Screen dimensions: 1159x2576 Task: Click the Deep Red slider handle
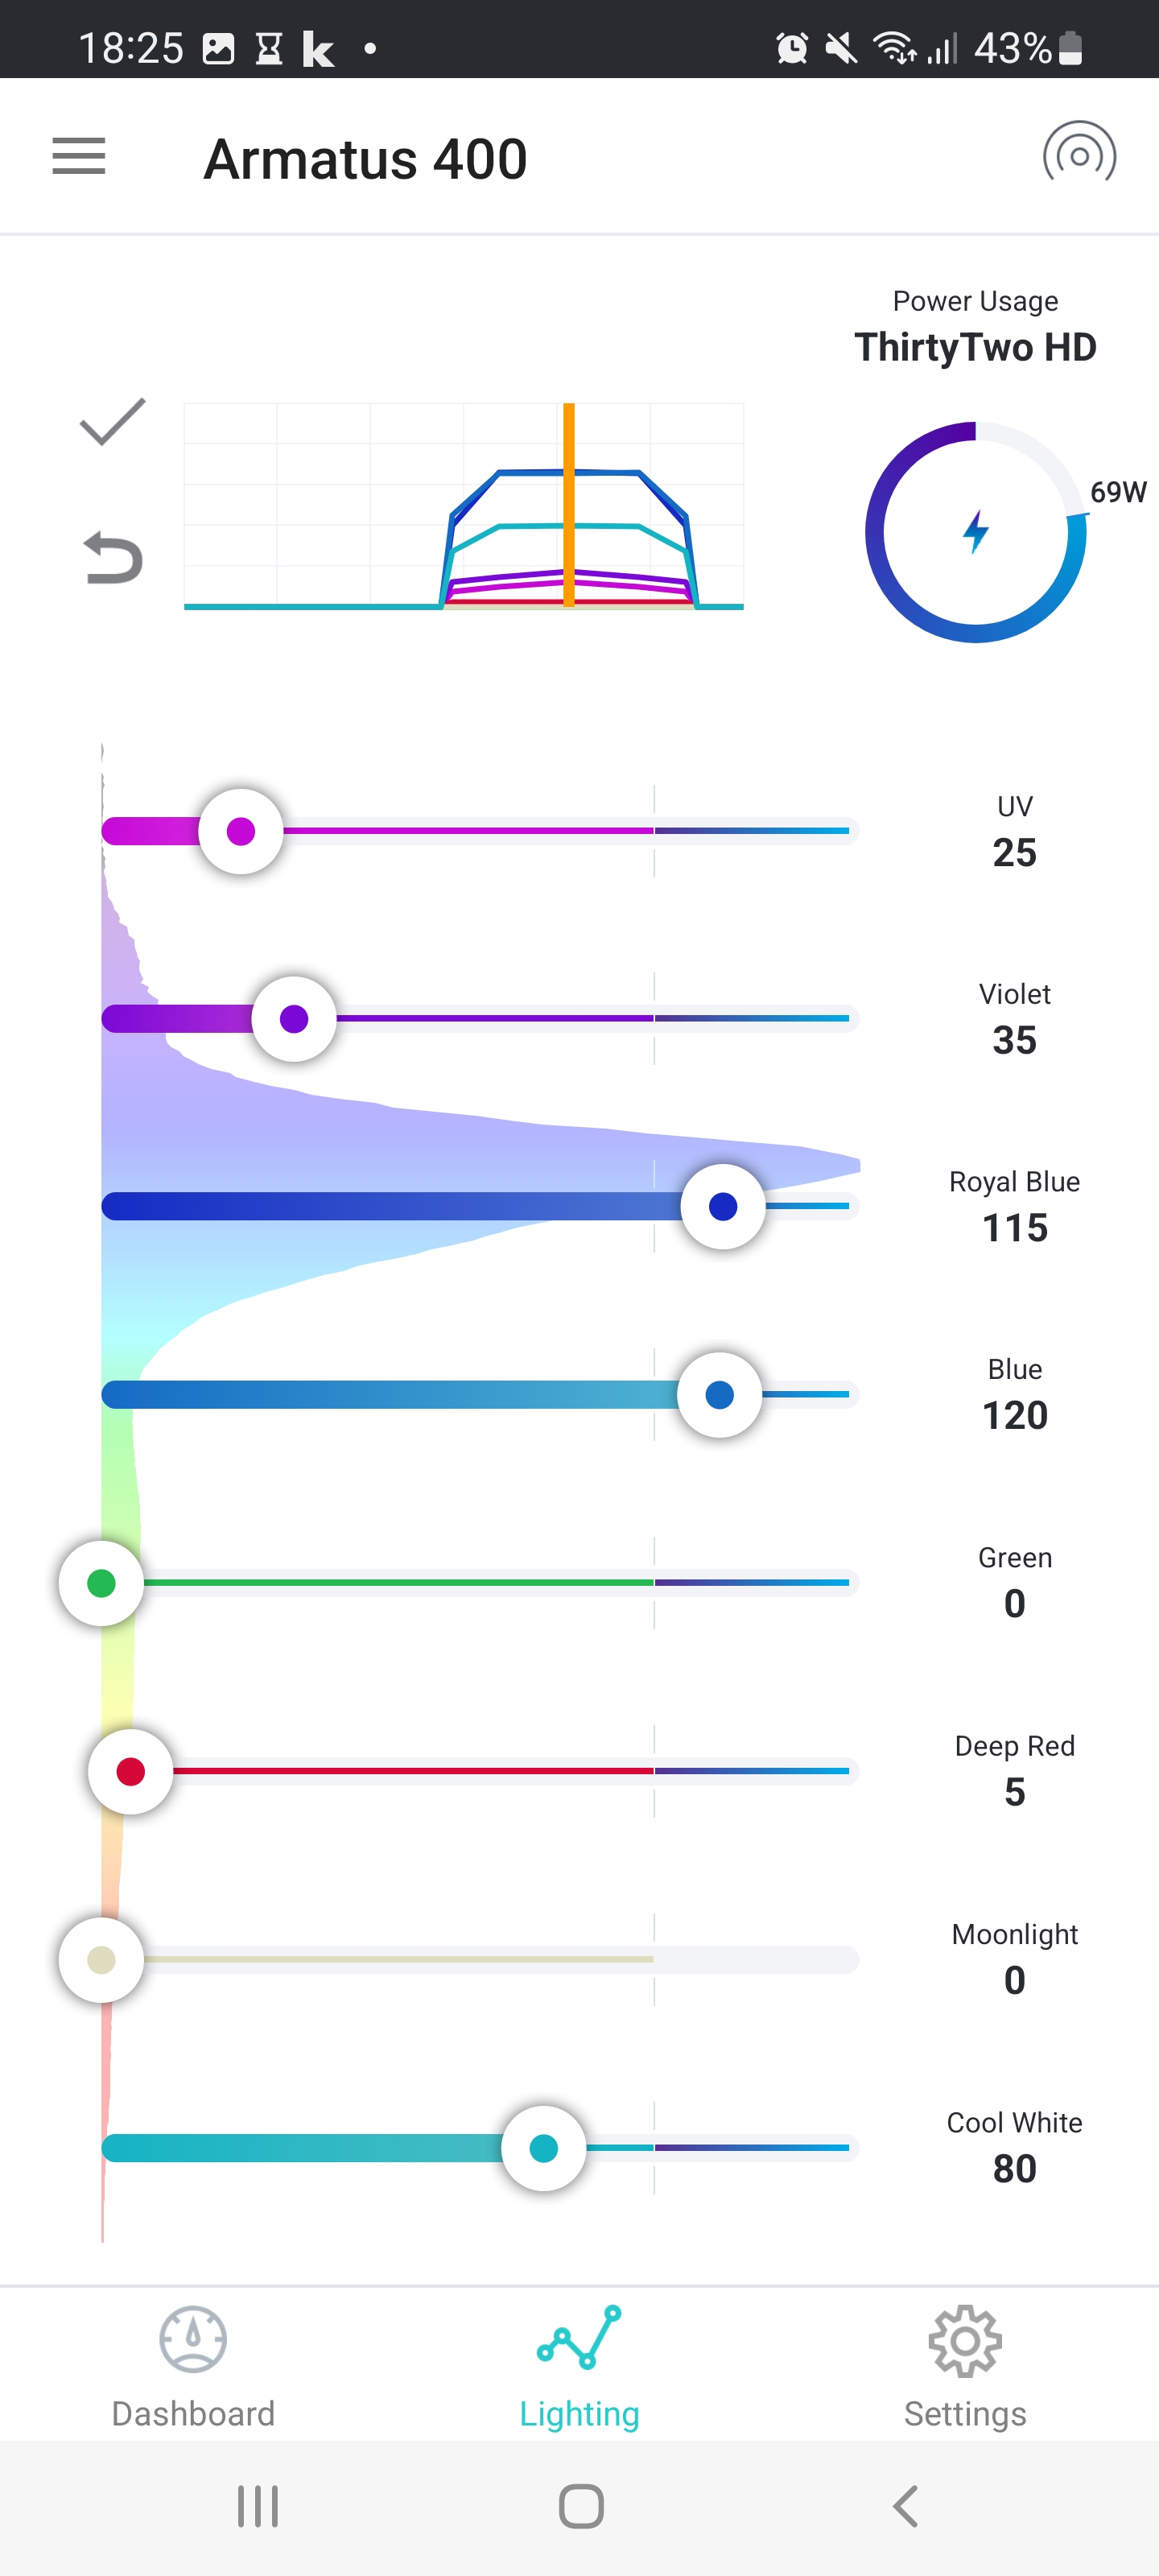pyautogui.click(x=131, y=1771)
